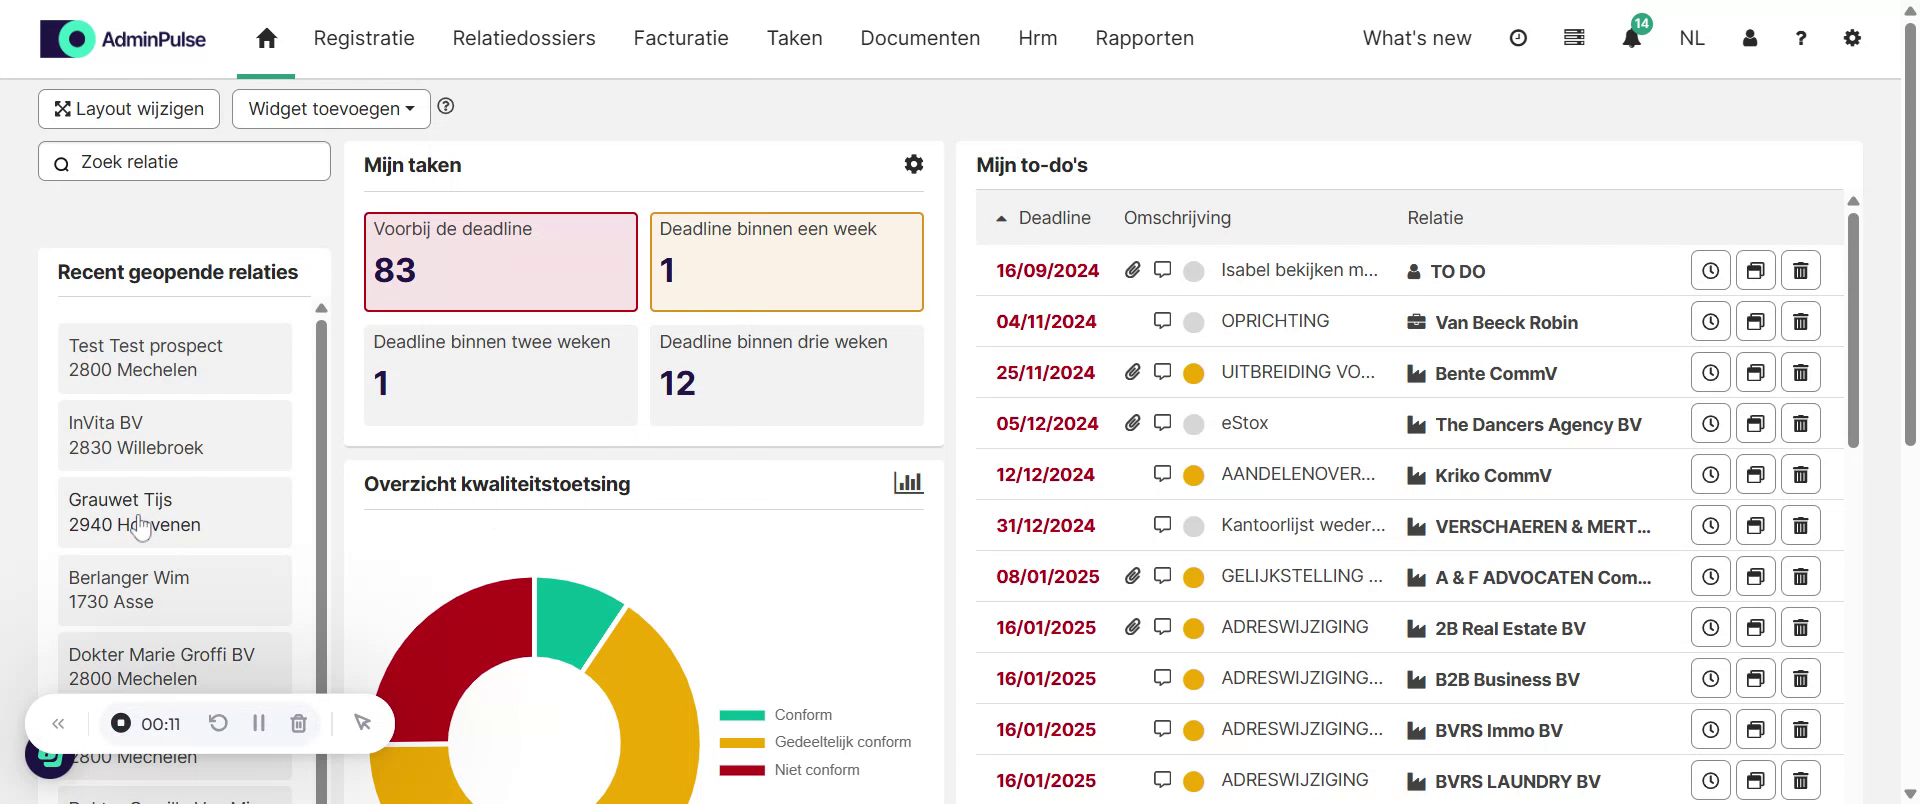Open NL language selector
Image resolution: width=1920 pixels, height=804 pixels.
[1691, 38]
